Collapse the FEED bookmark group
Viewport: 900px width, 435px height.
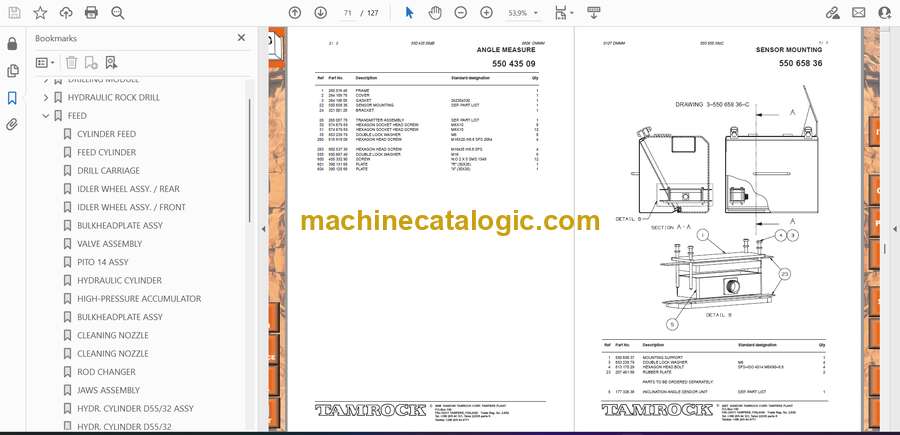46,116
